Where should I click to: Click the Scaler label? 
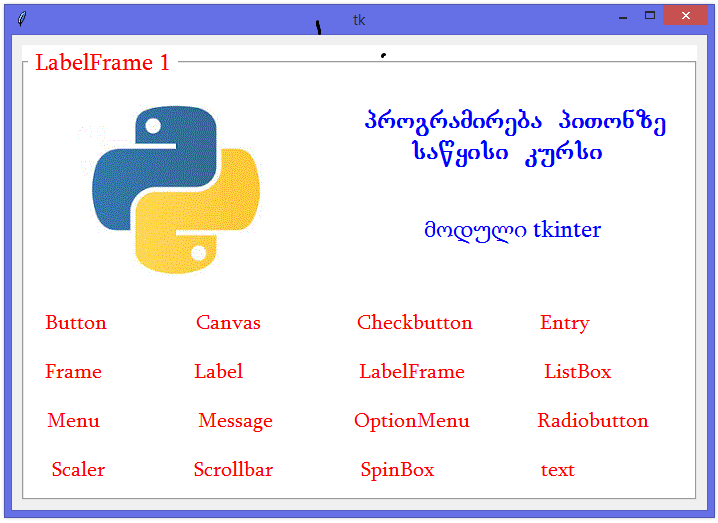(x=78, y=469)
